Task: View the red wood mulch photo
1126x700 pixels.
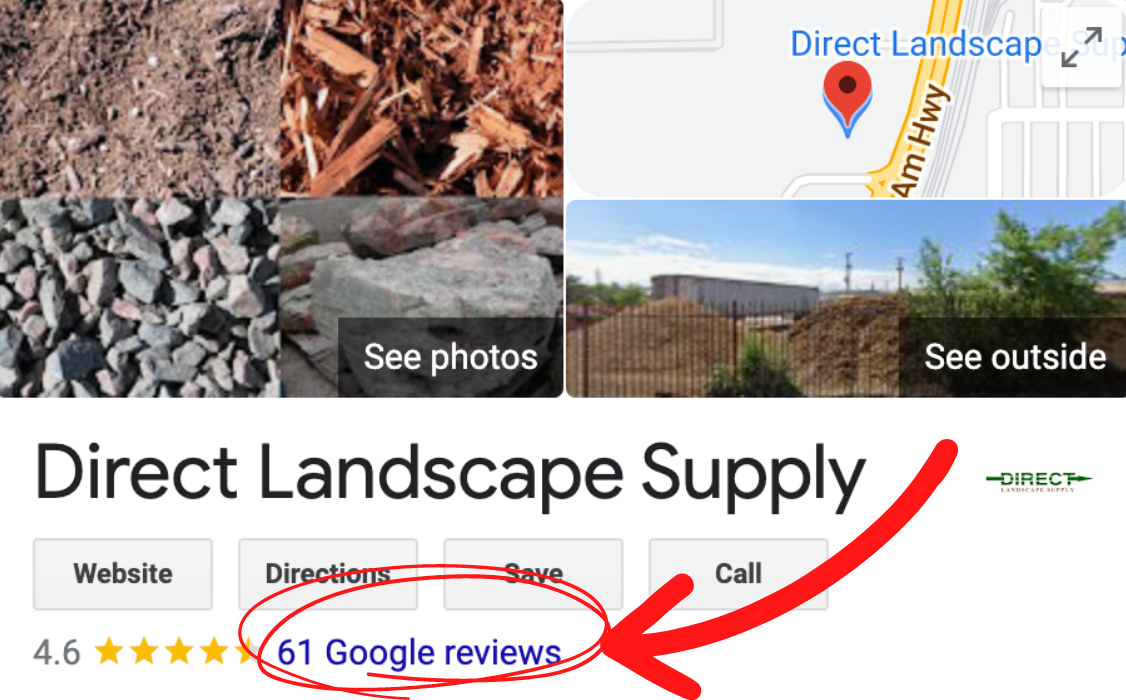Action: [422, 98]
